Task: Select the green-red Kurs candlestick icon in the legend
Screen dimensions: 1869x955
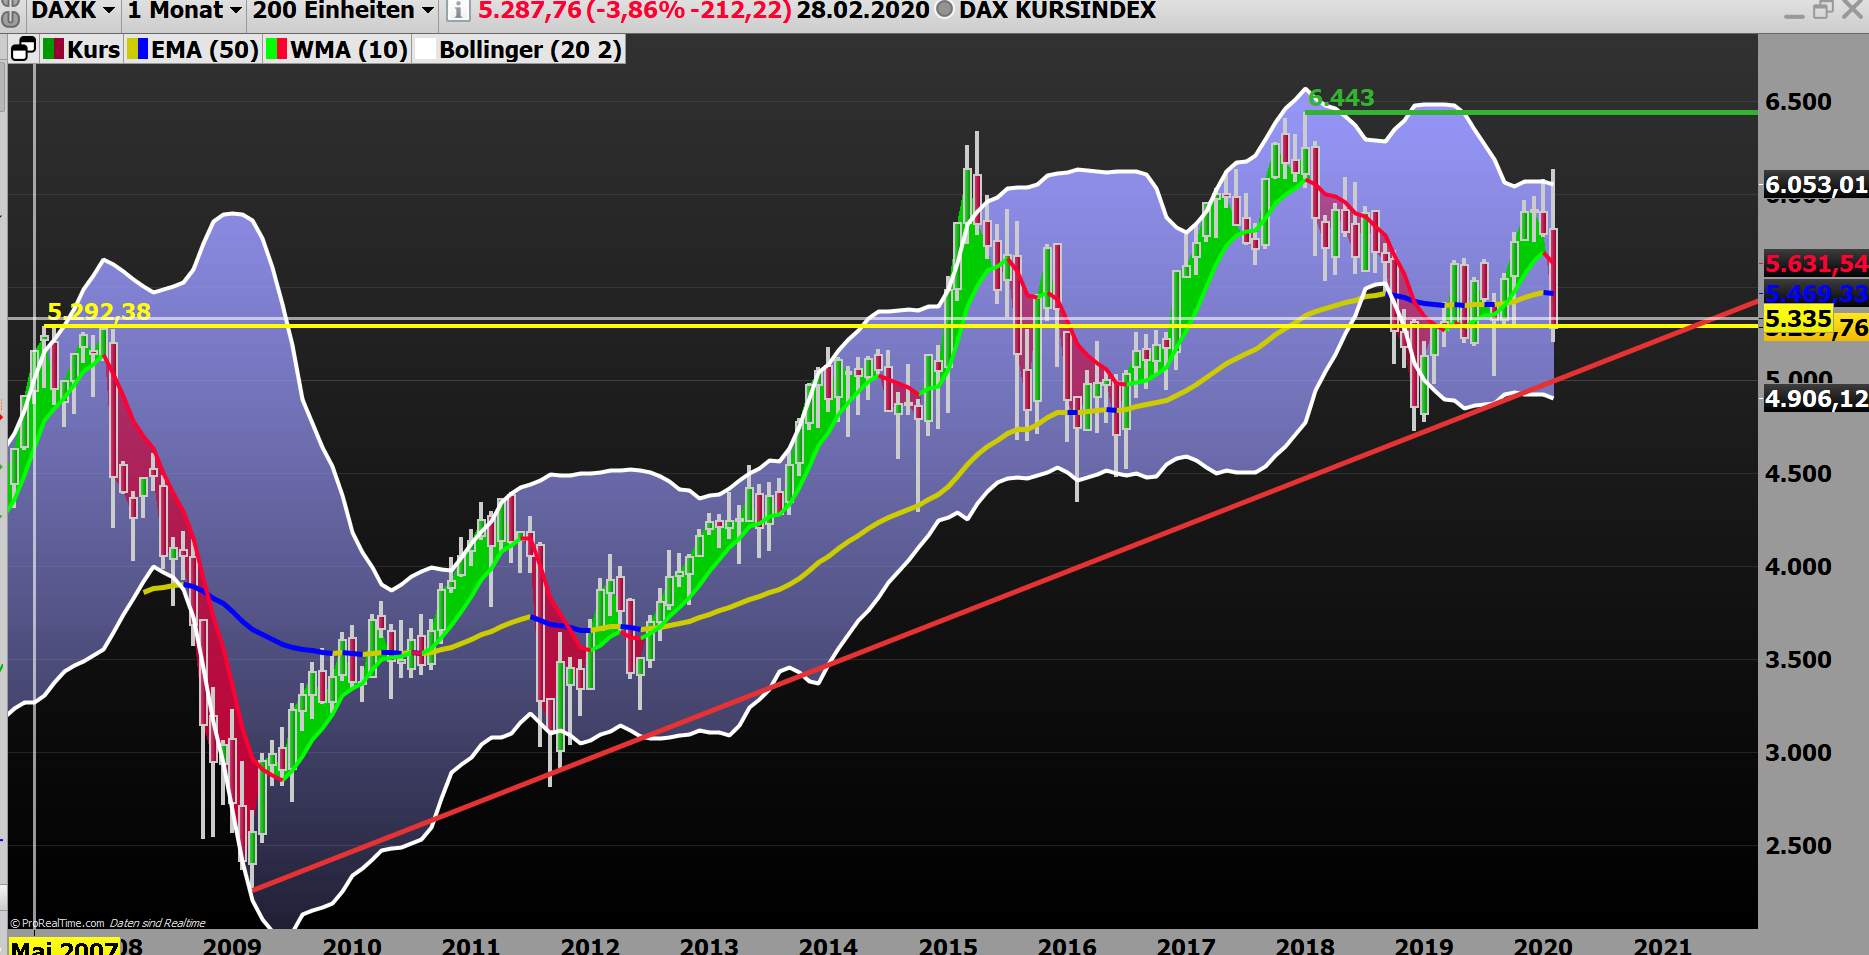Action: pyautogui.click(x=53, y=47)
